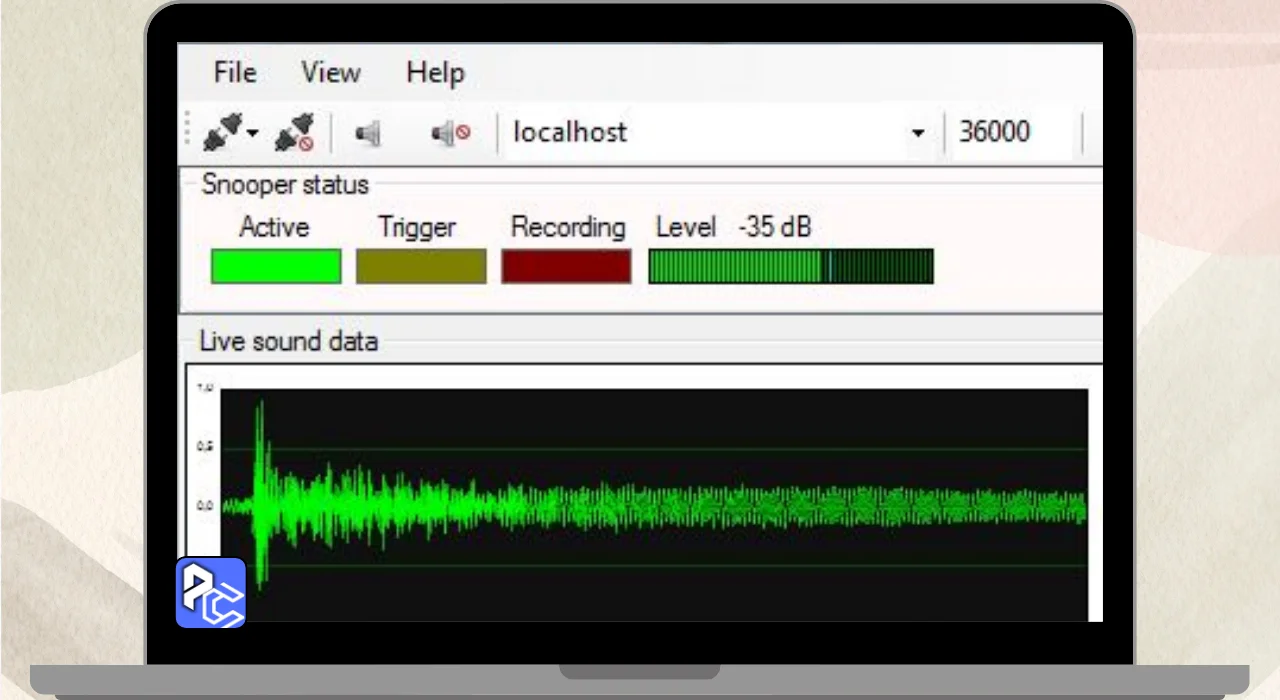Click the Level label text

[x=686, y=227]
